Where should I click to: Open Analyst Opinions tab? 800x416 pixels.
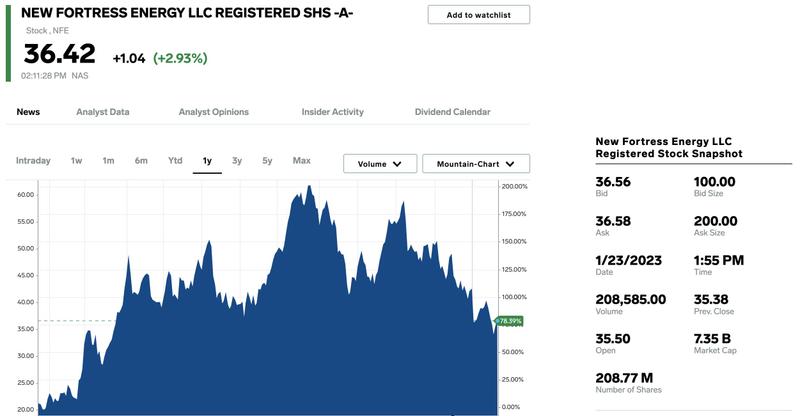213,112
